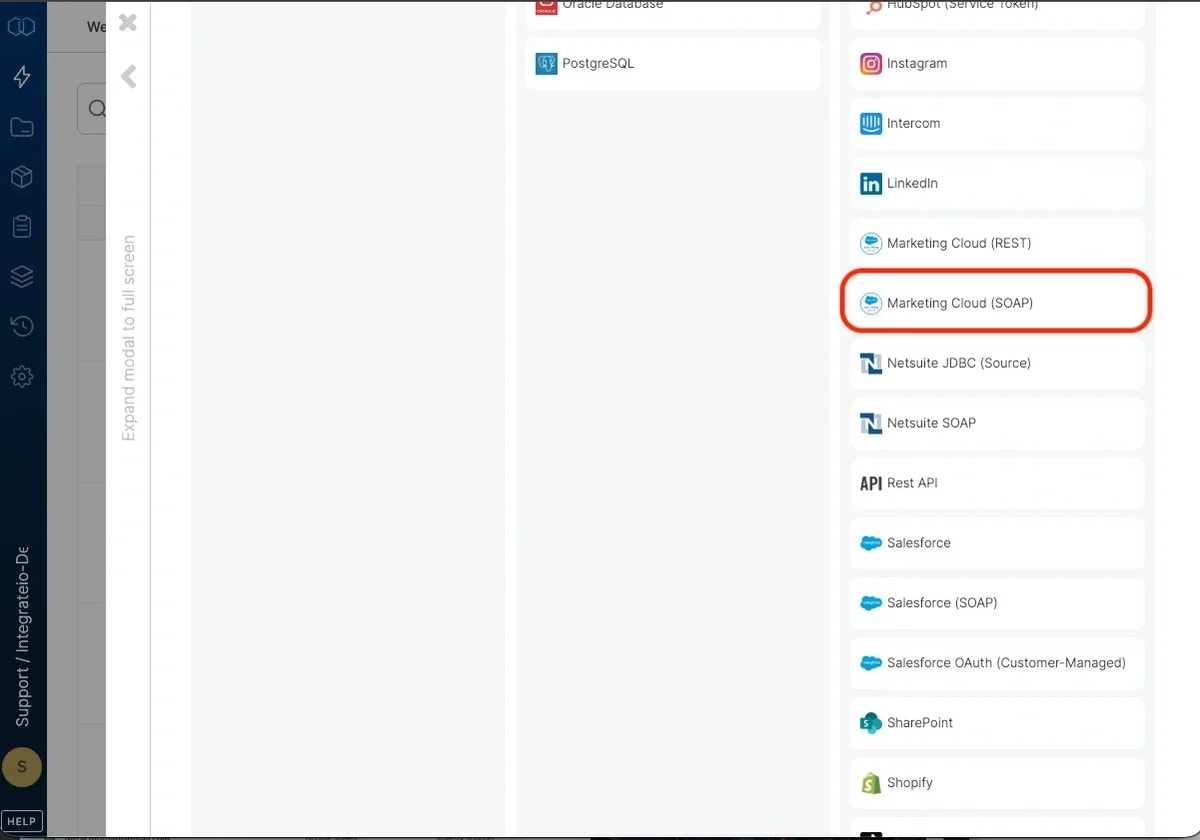
Task: Click the Salesforce cloud logo icon
Action: pyautogui.click(x=871, y=544)
